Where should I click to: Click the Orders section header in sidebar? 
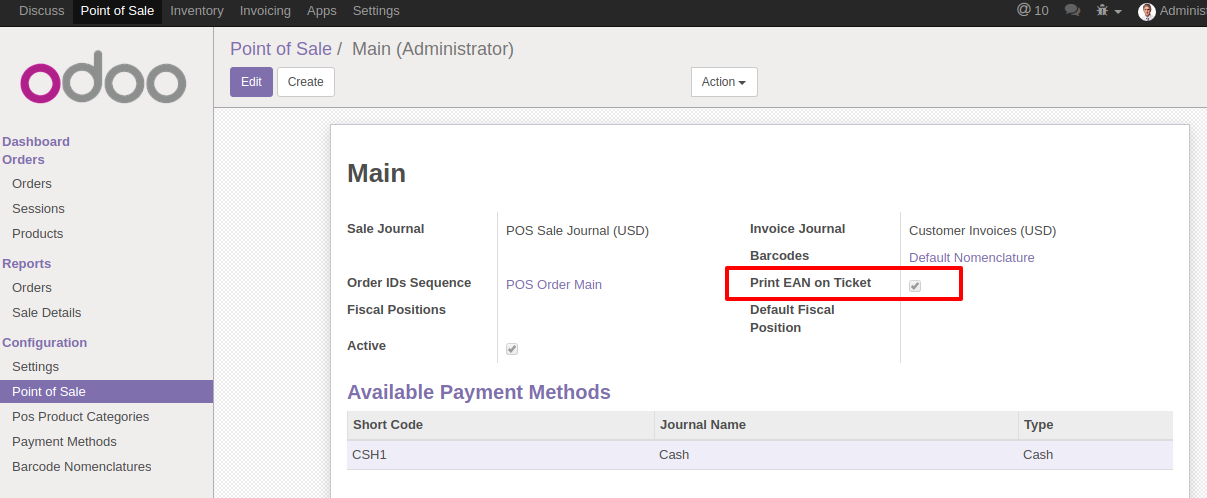(x=23, y=160)
